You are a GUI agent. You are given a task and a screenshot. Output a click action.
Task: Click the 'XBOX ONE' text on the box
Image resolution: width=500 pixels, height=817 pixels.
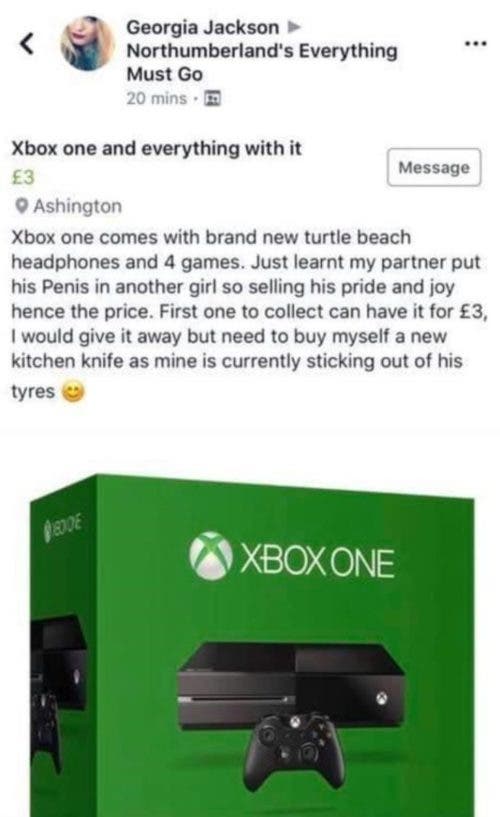point(317,563)
